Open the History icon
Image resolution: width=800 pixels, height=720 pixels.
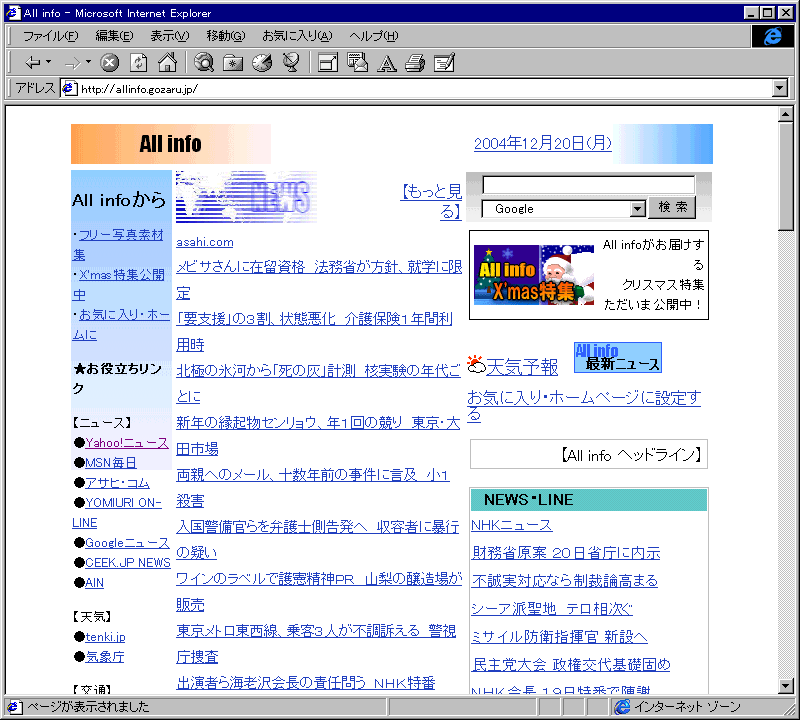pyautogui.click(x=262, y=63)
